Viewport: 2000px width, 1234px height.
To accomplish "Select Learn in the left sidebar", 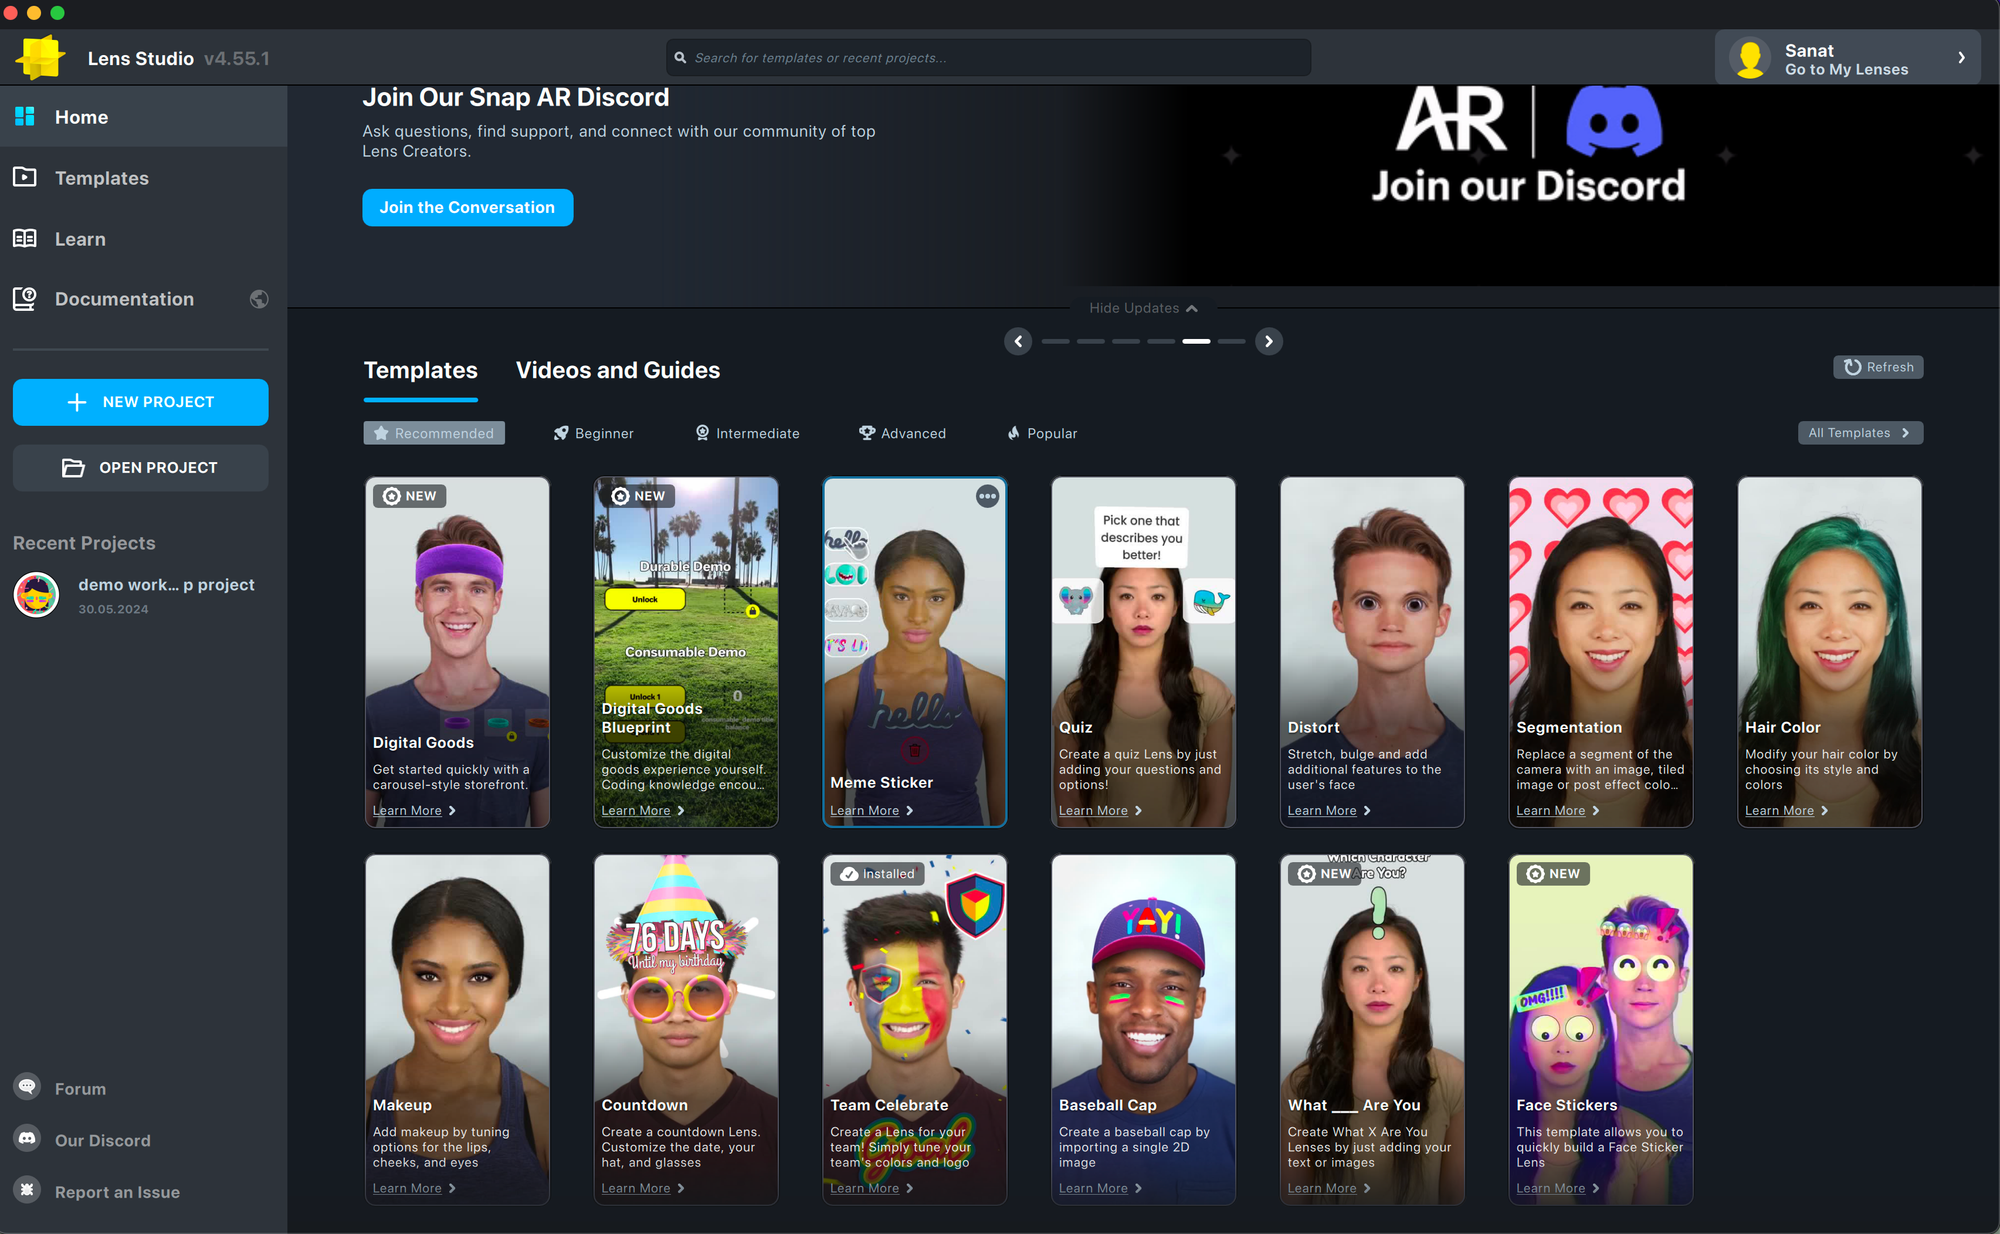I will (80, 239).
